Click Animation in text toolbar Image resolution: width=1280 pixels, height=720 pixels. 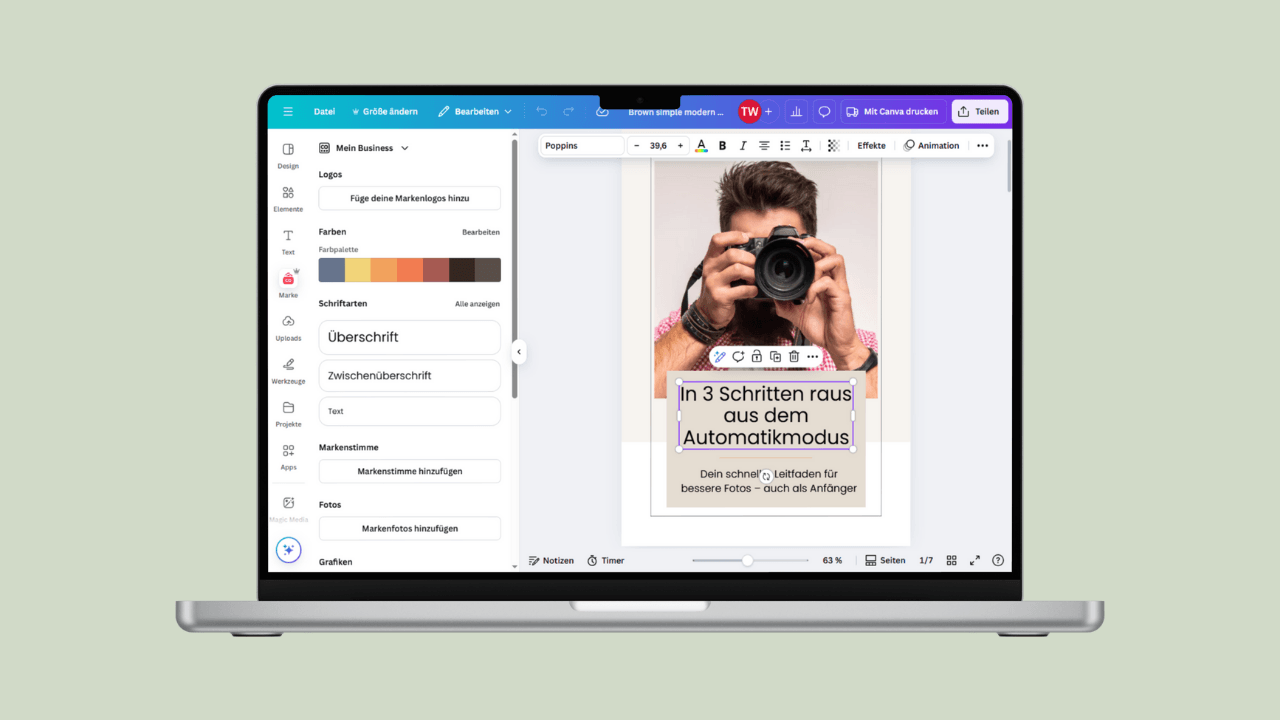[931, 146]
